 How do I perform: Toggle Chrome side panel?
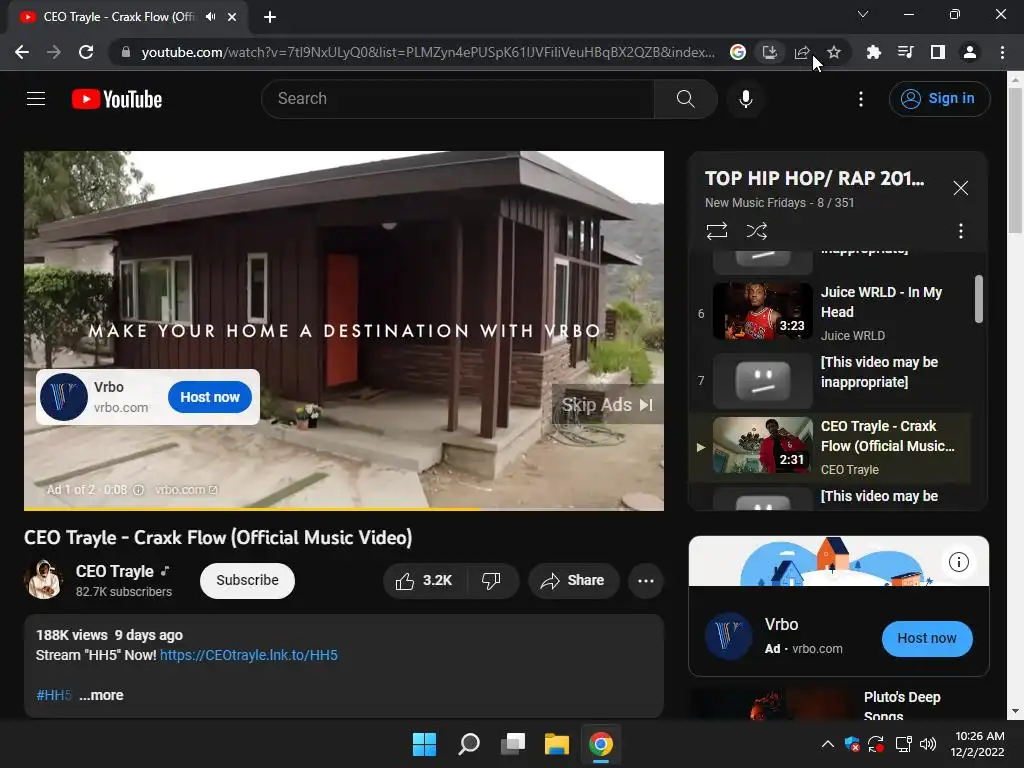[938, 52]
